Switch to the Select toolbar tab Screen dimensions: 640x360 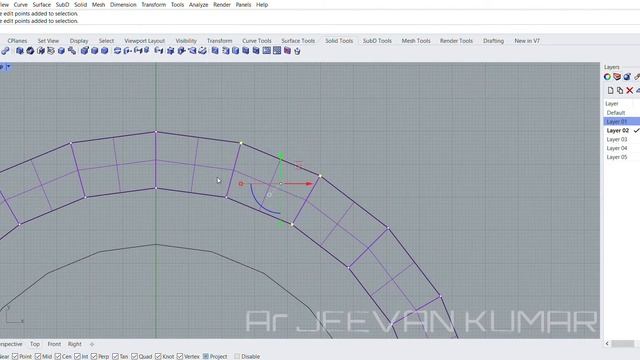point(106,41)
